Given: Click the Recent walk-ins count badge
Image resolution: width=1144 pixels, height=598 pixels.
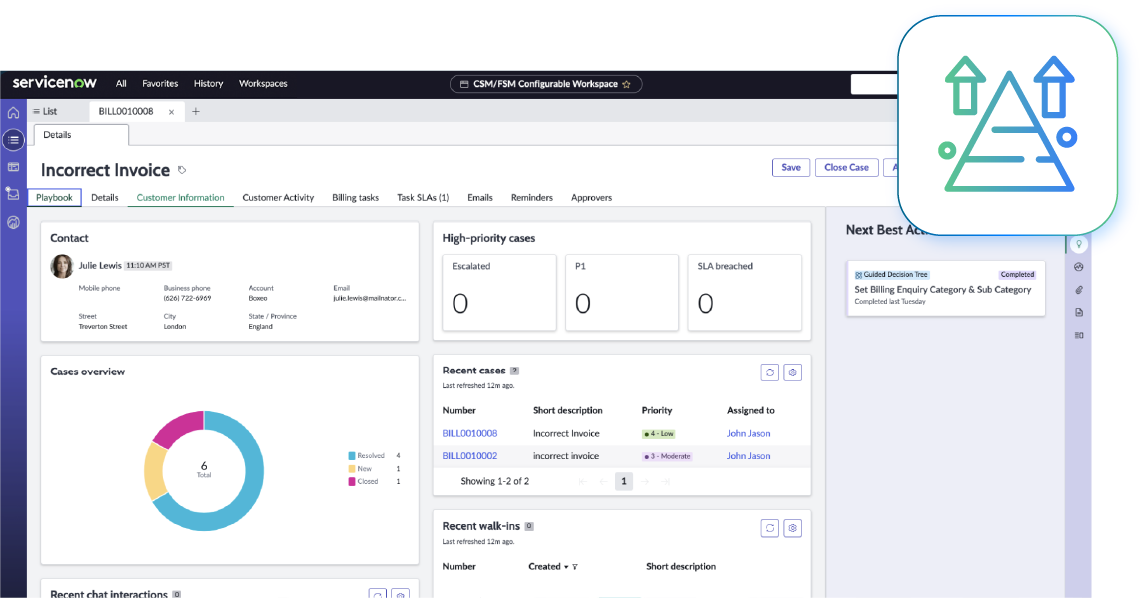Looking at the screenshot, I should click(529, 526).
